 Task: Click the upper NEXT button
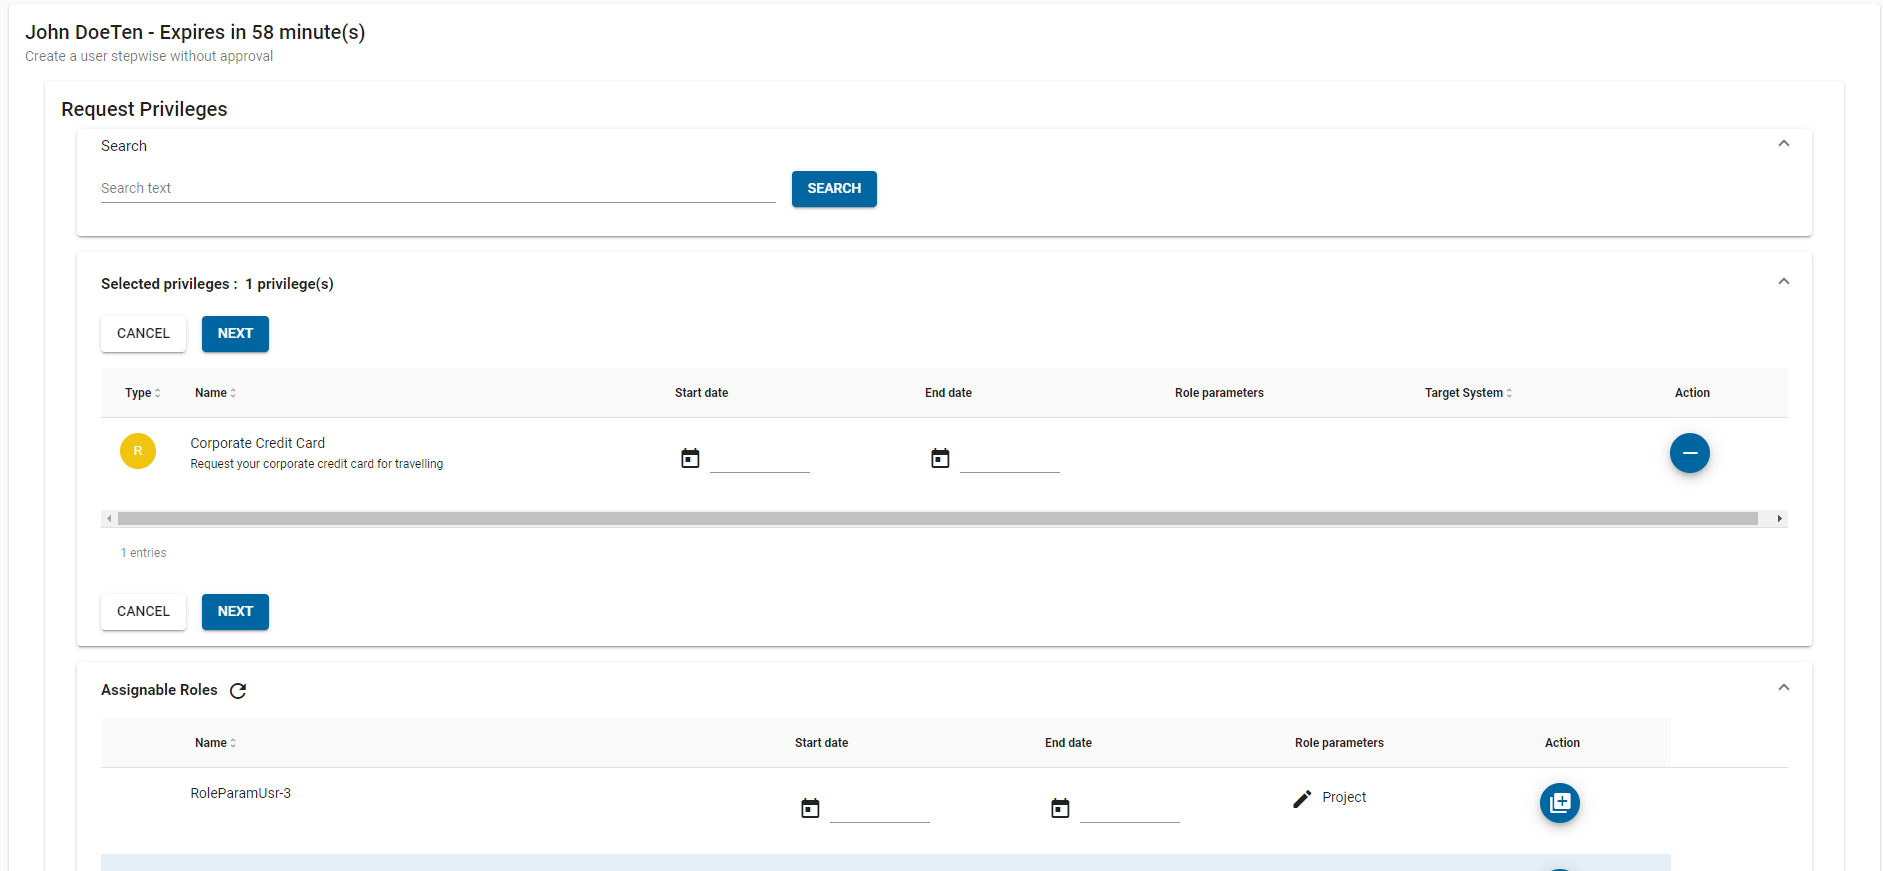pyautogui.click(x=235, y=334)
